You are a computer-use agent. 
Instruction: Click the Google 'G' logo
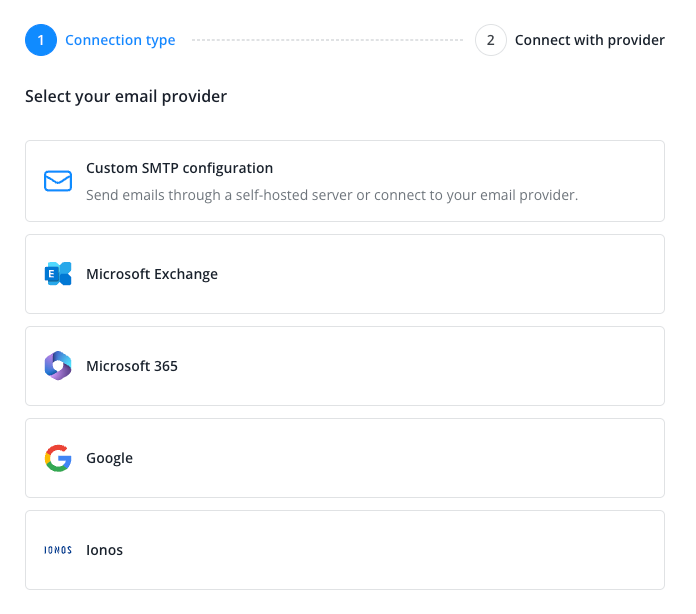(58, 458)
